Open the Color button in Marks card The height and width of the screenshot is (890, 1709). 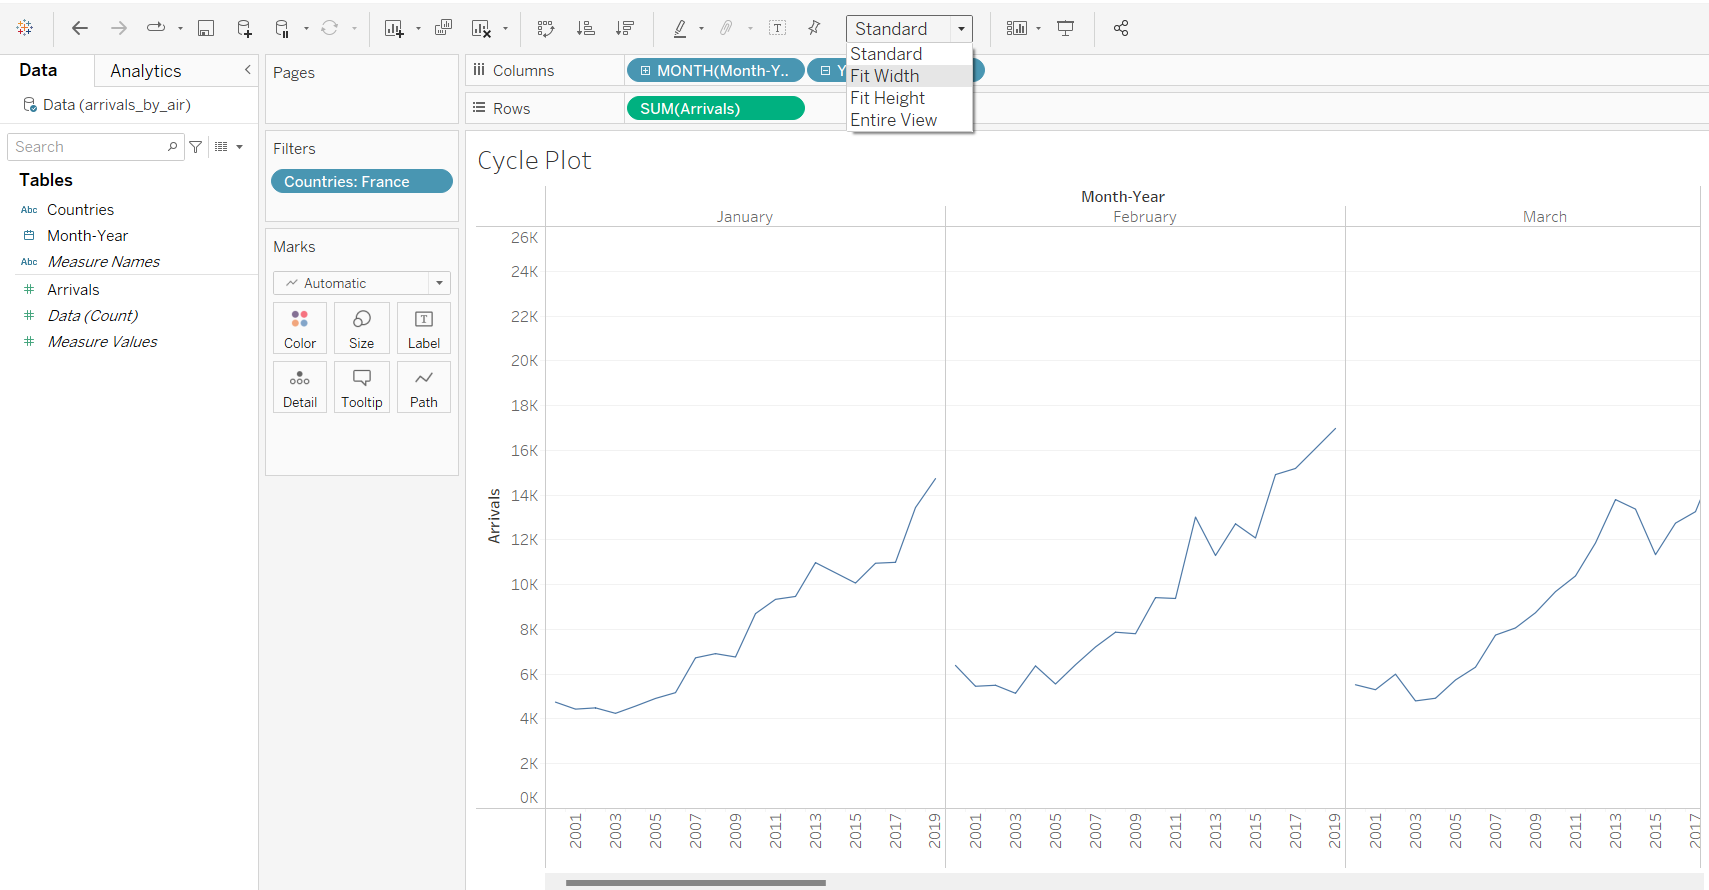pyautogui.click(x=300, y=328)
